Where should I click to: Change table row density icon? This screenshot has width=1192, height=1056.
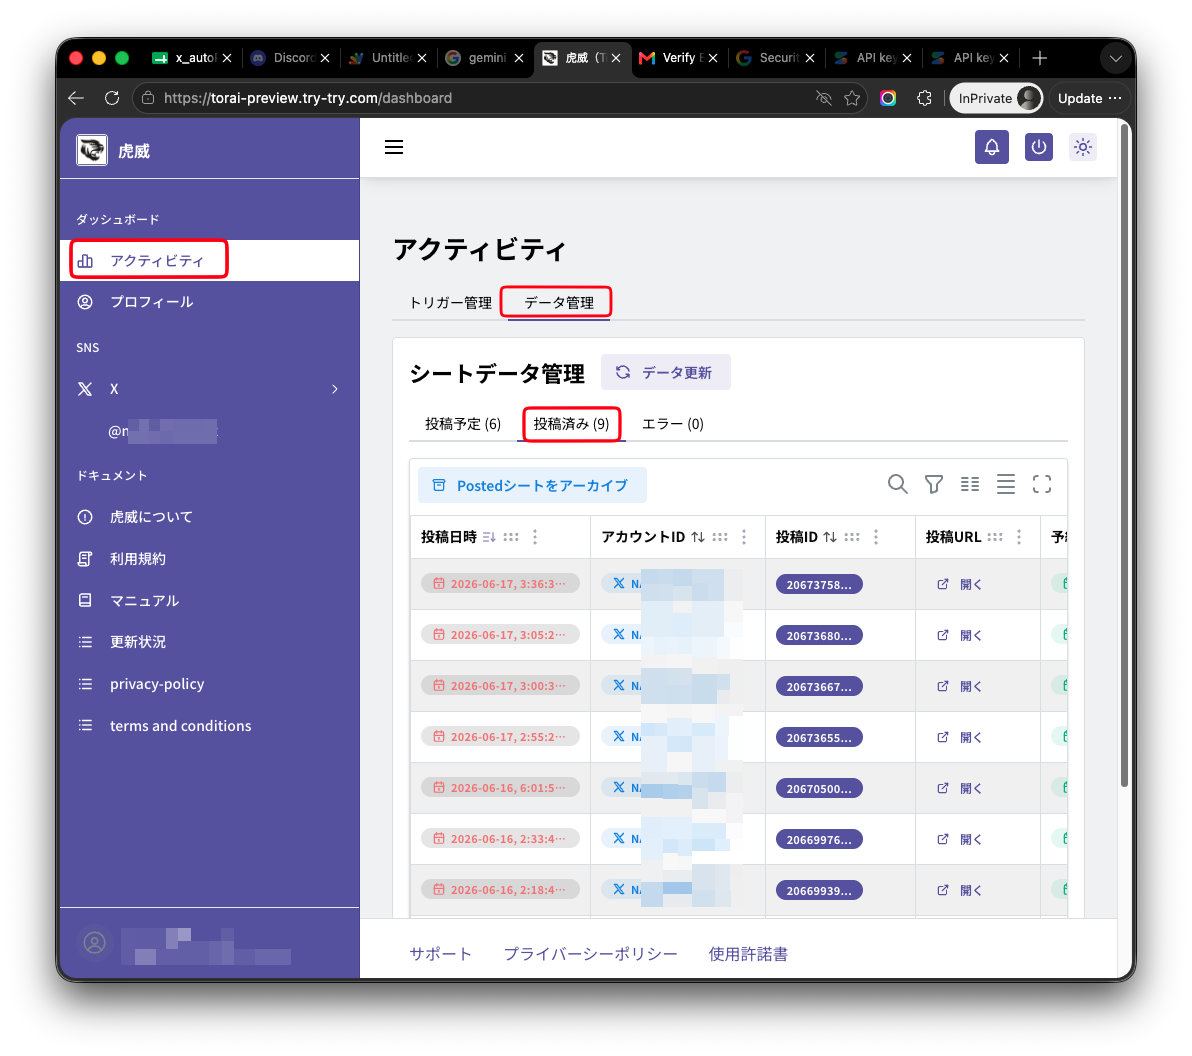coord(1005,484)
